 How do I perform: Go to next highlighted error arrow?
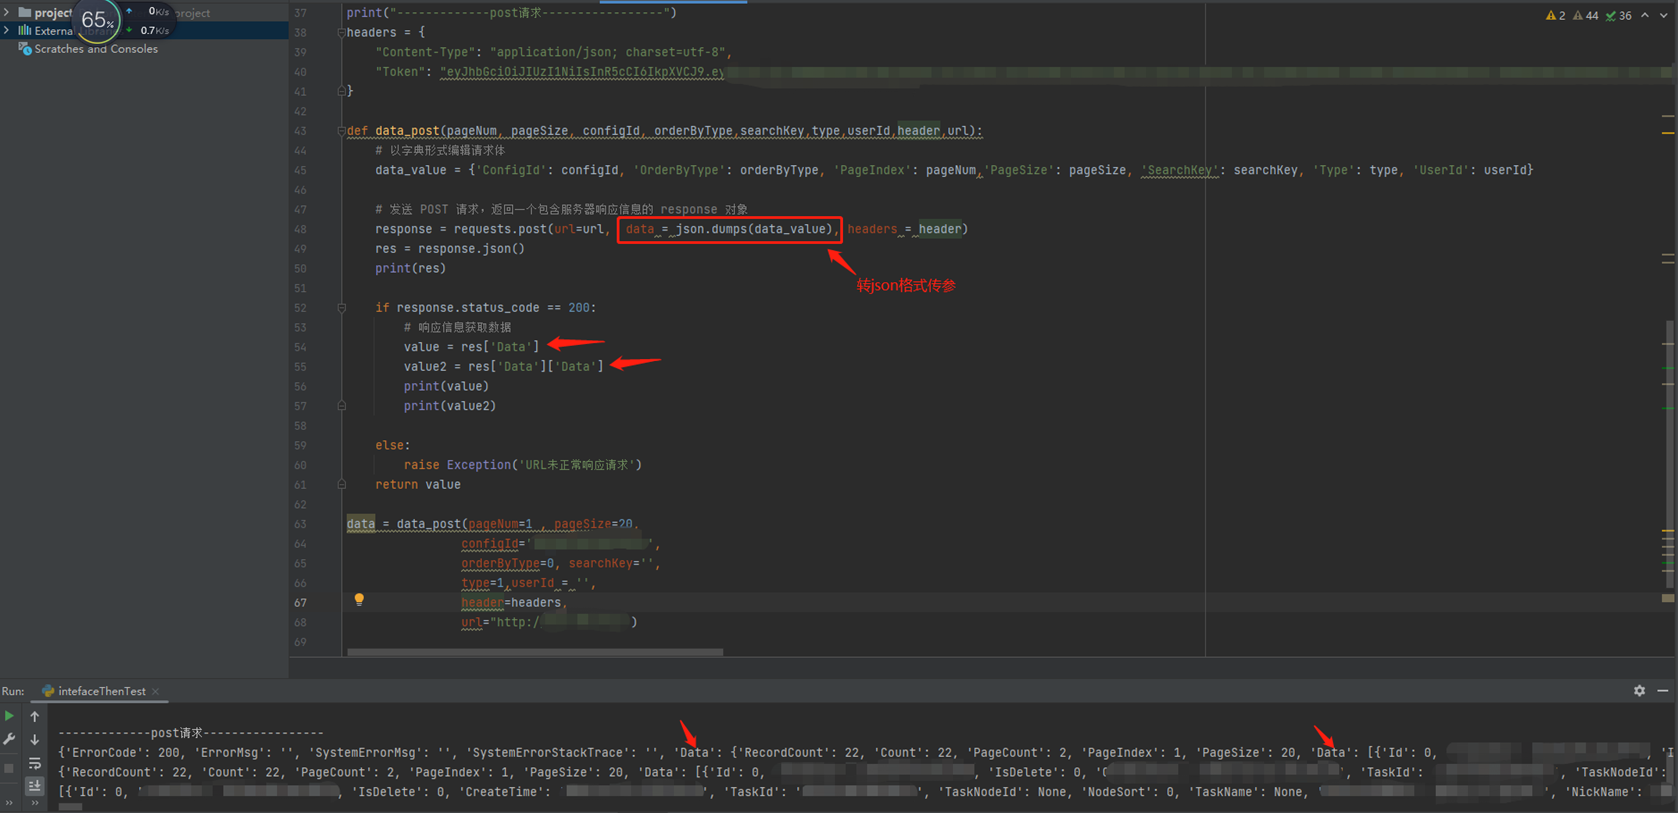pos(1664,16)
